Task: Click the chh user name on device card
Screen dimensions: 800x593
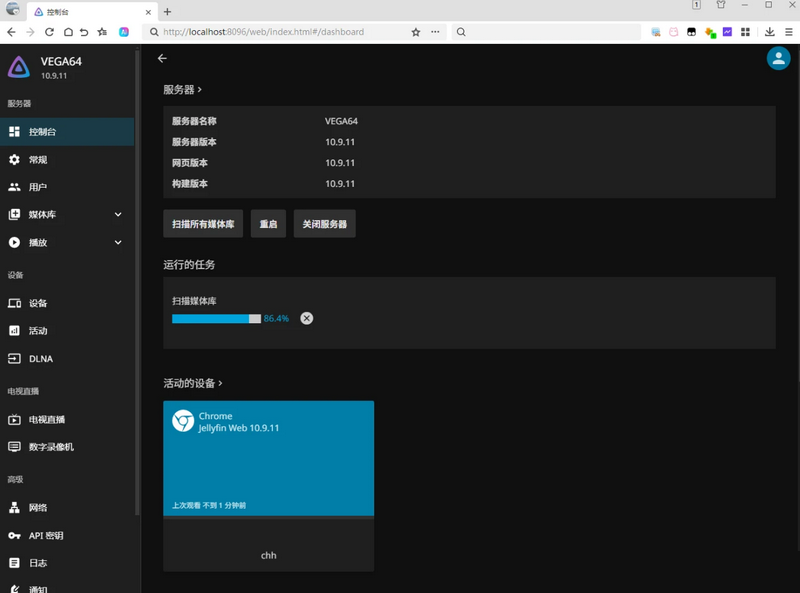Action: pos(268,555)
